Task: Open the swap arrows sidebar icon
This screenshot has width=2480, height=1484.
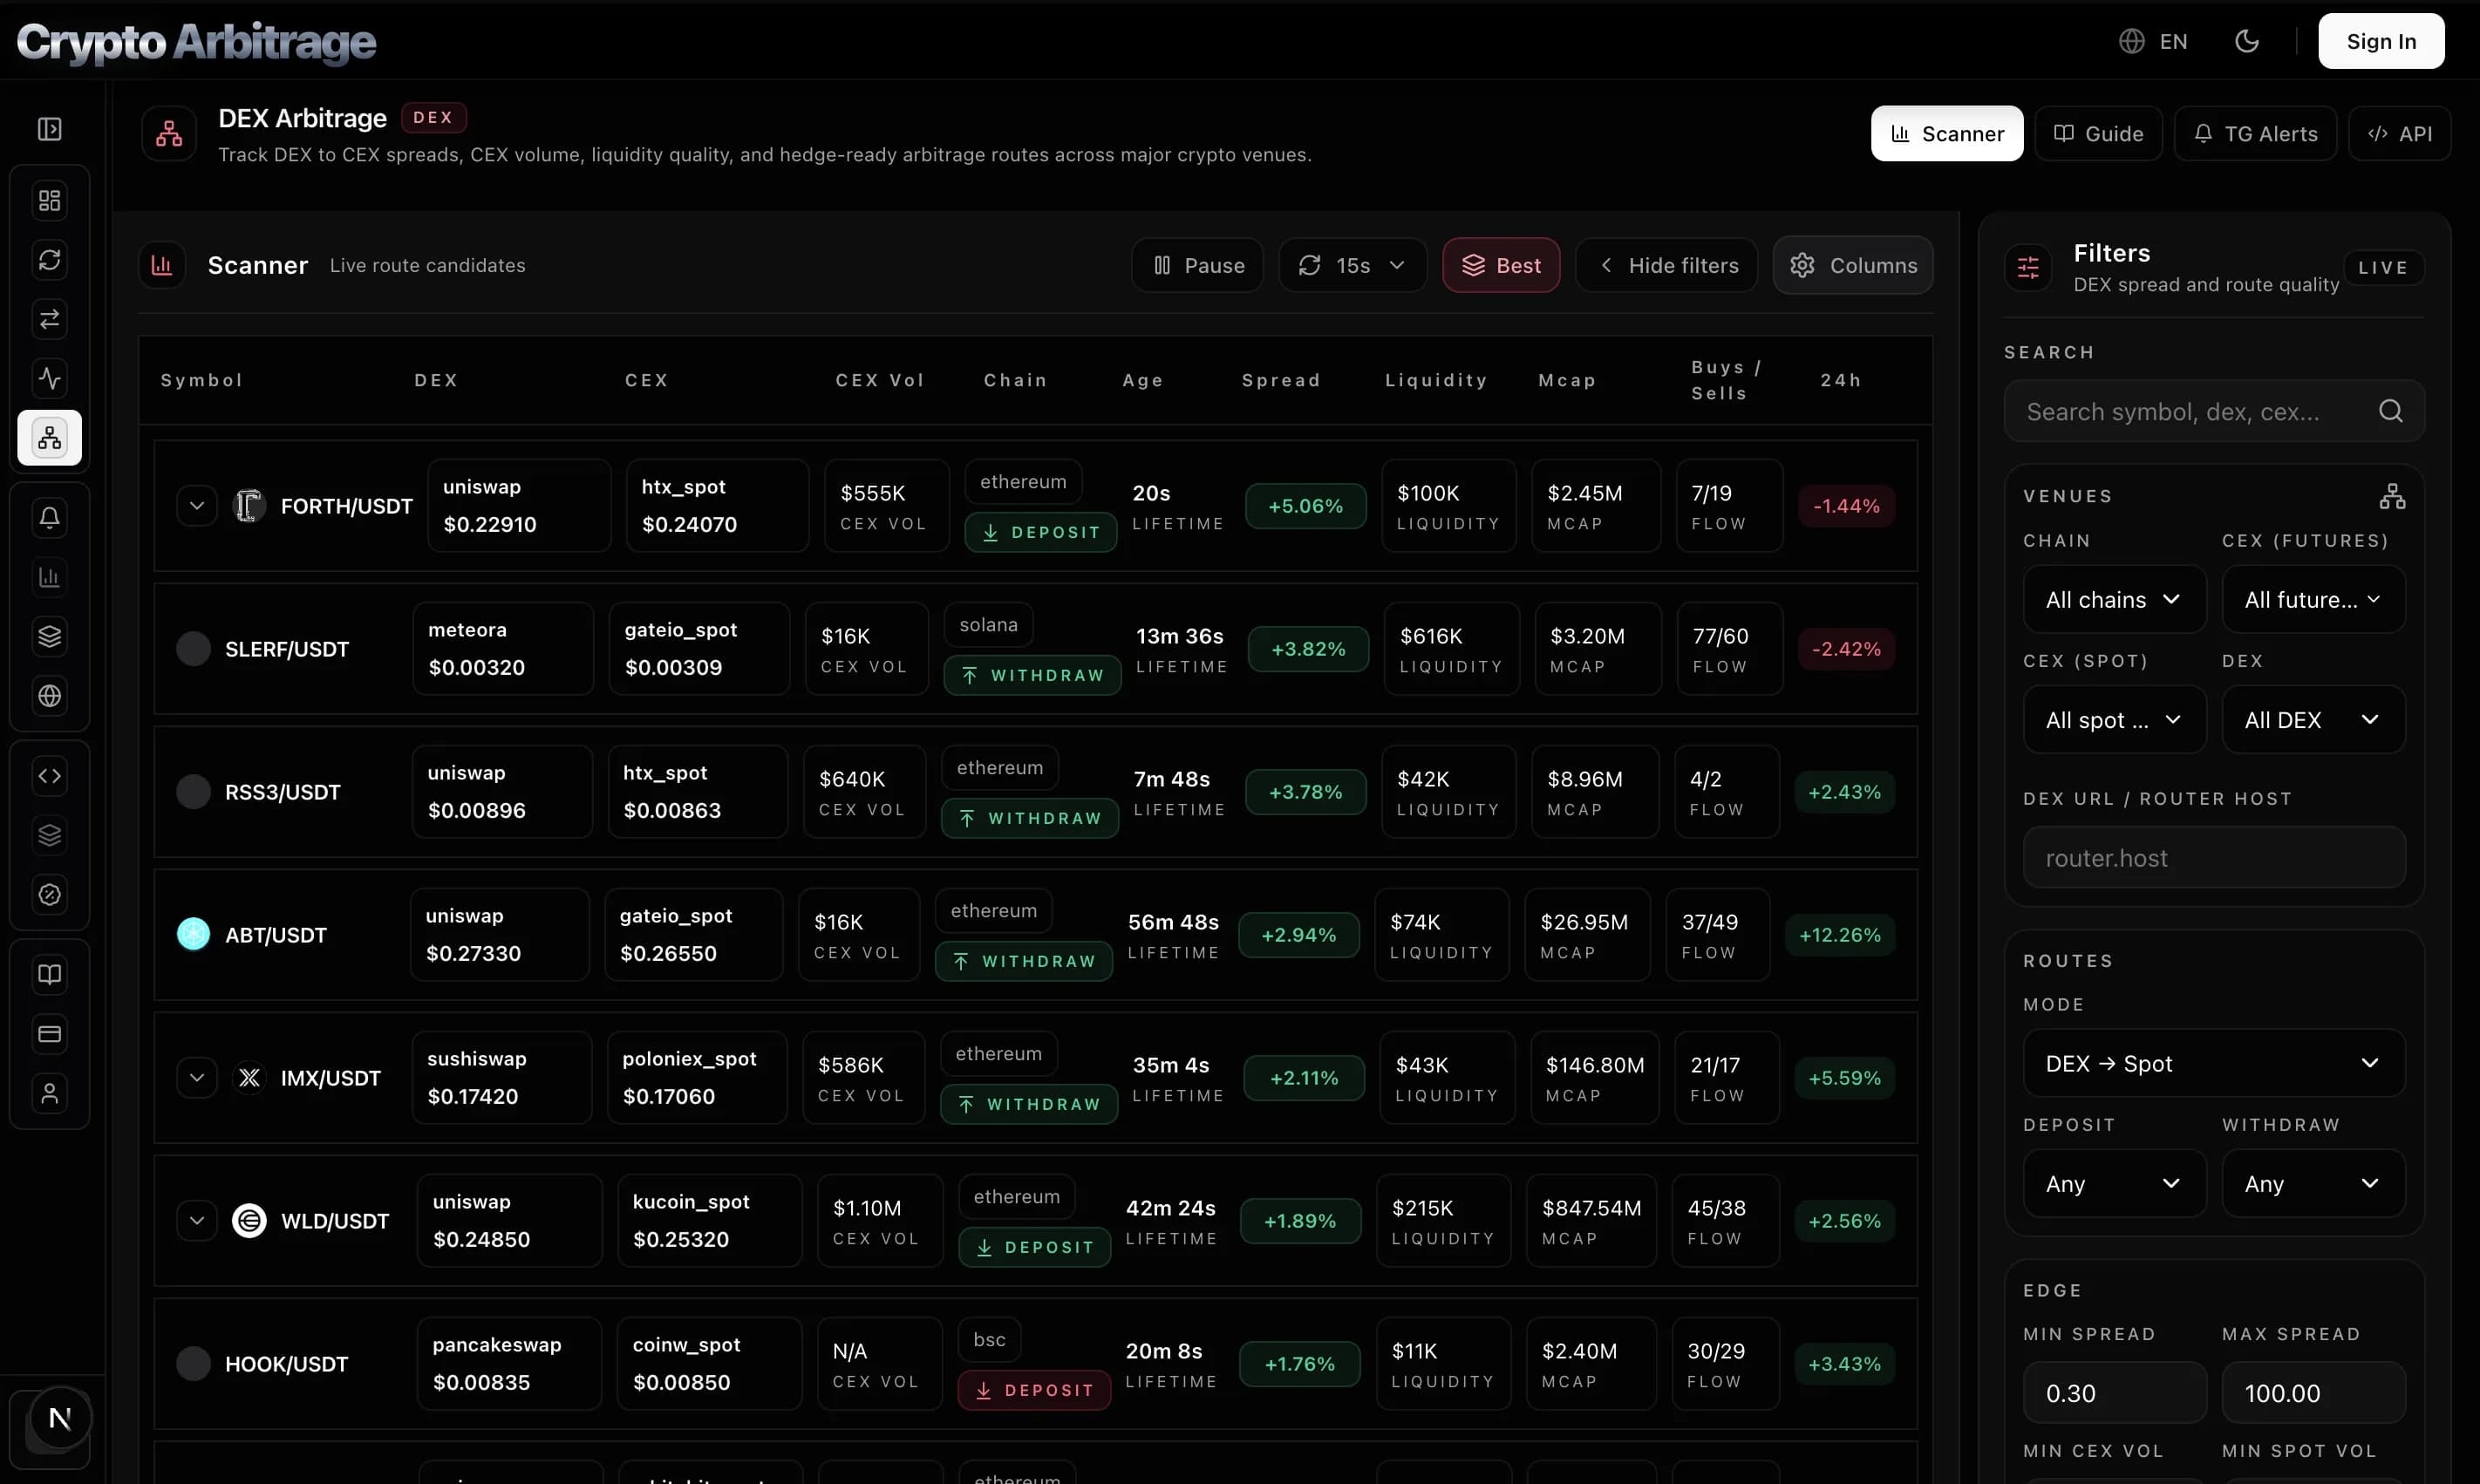Action: click(x=49, y=319)
